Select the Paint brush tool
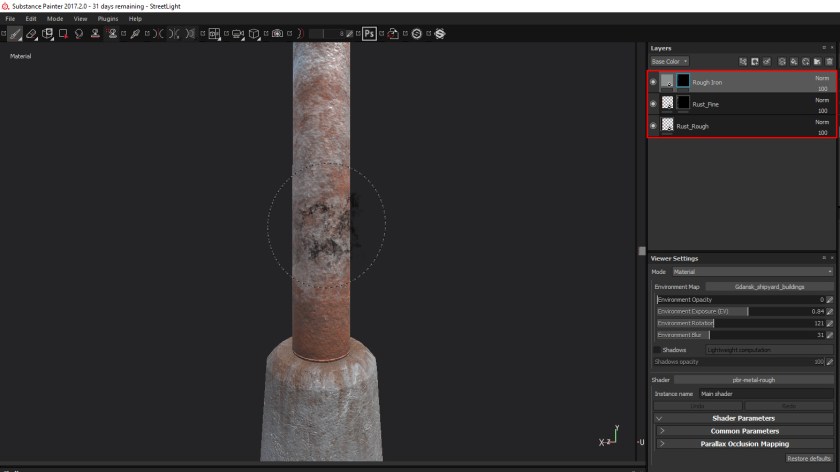Image resolution: width=840 pixels, height=472 pixels. [x=15, y=33]
